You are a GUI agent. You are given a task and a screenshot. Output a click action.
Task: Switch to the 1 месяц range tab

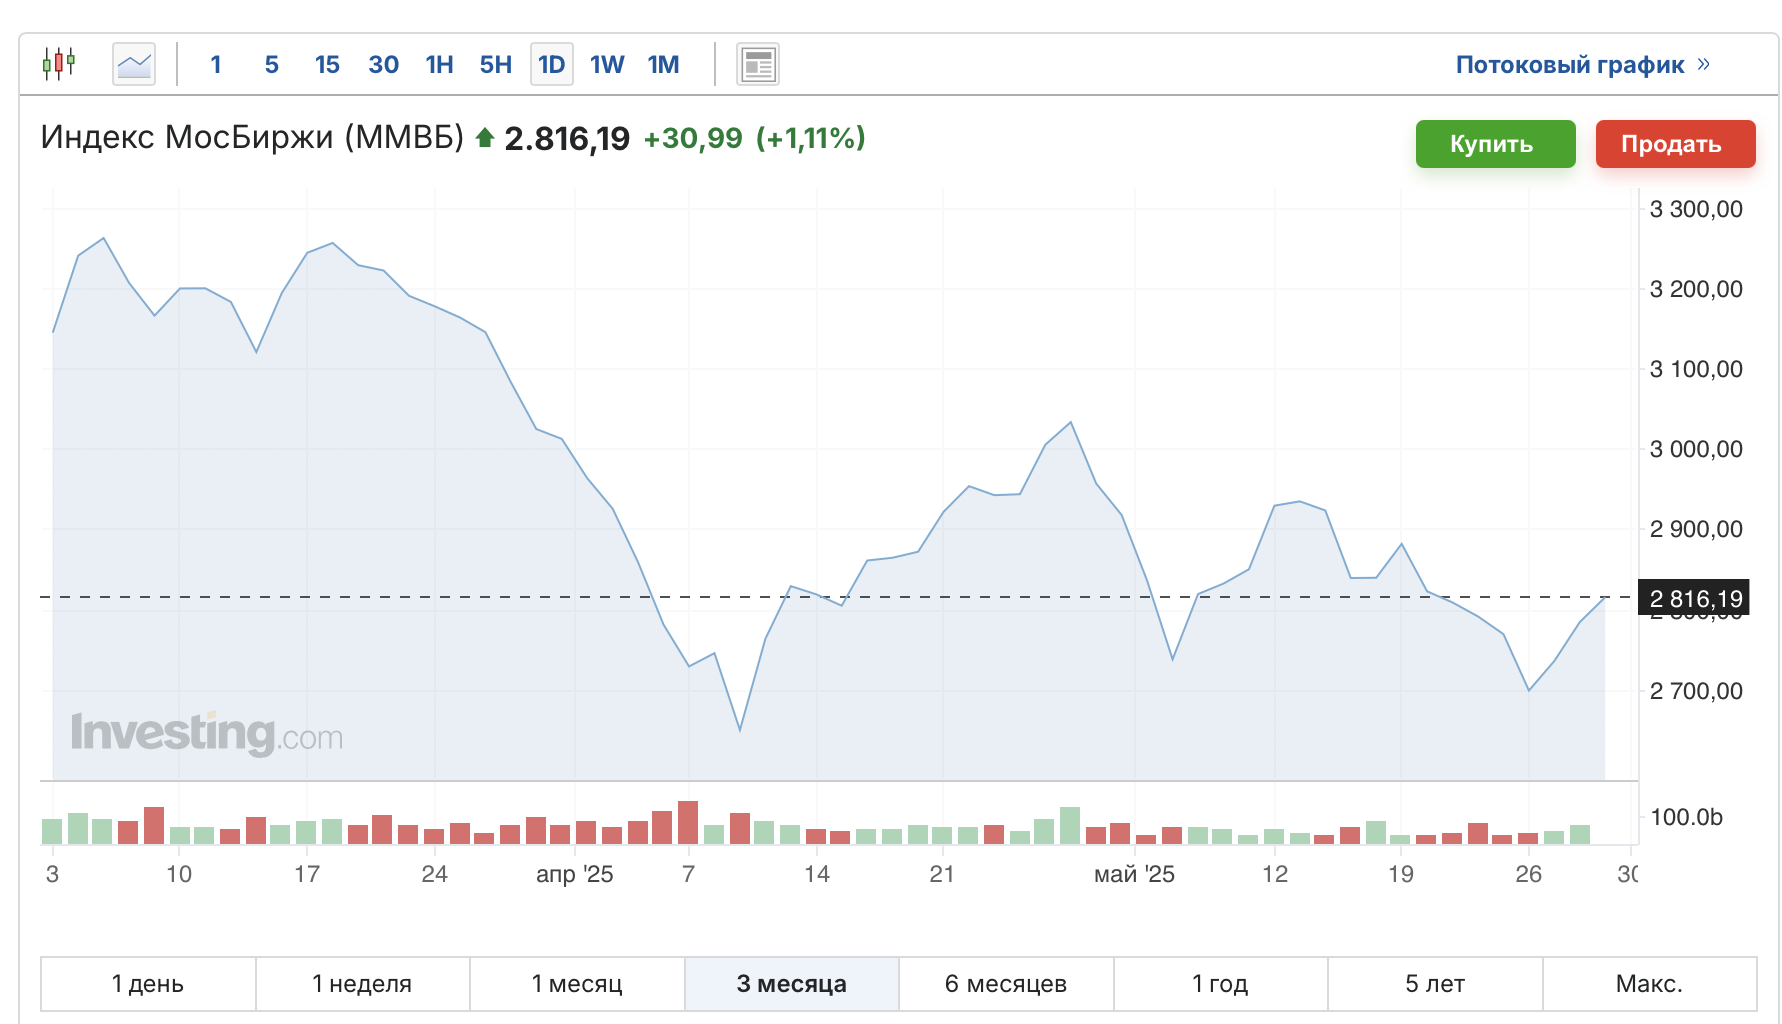click(577, 984)
